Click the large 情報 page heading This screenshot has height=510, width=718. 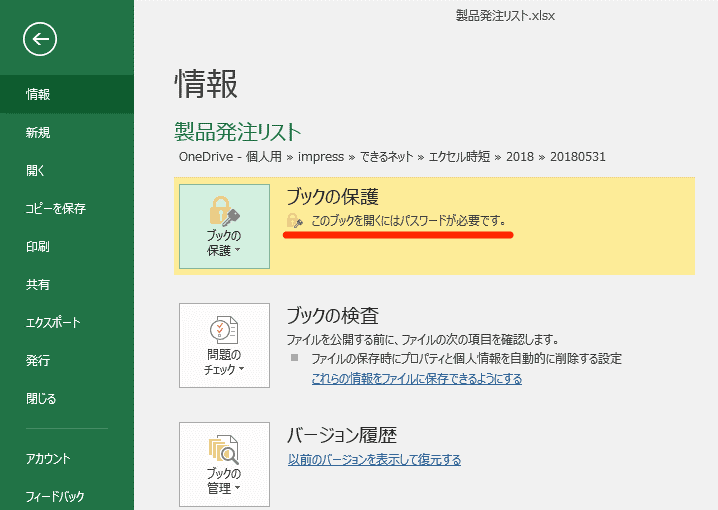pos(206,84)
